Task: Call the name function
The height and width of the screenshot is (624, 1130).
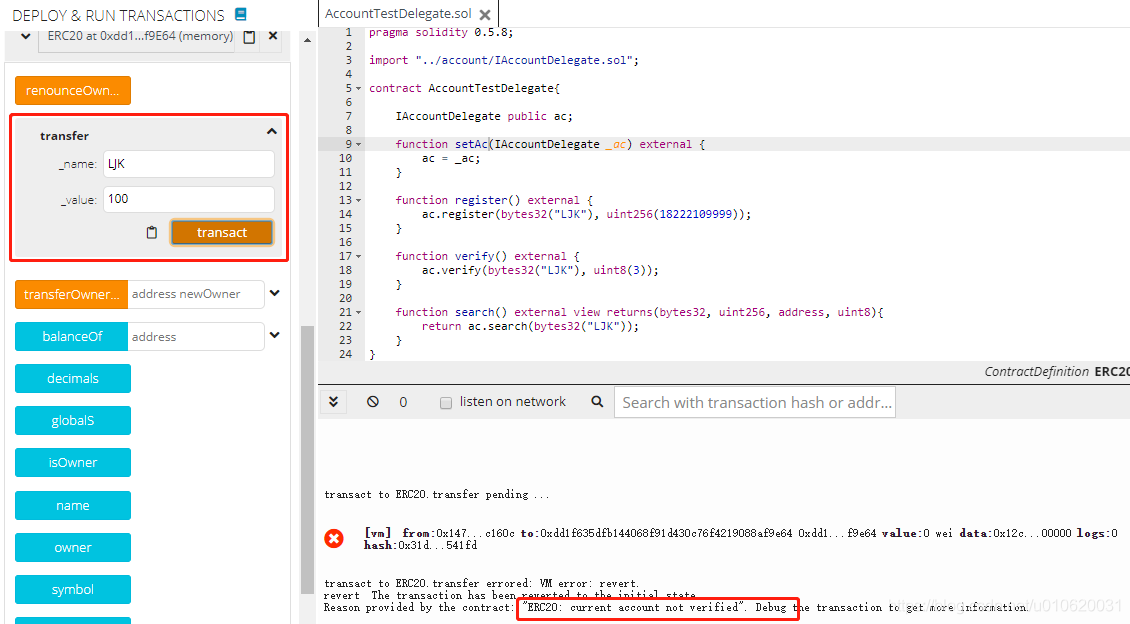Action: pos(73,505)
